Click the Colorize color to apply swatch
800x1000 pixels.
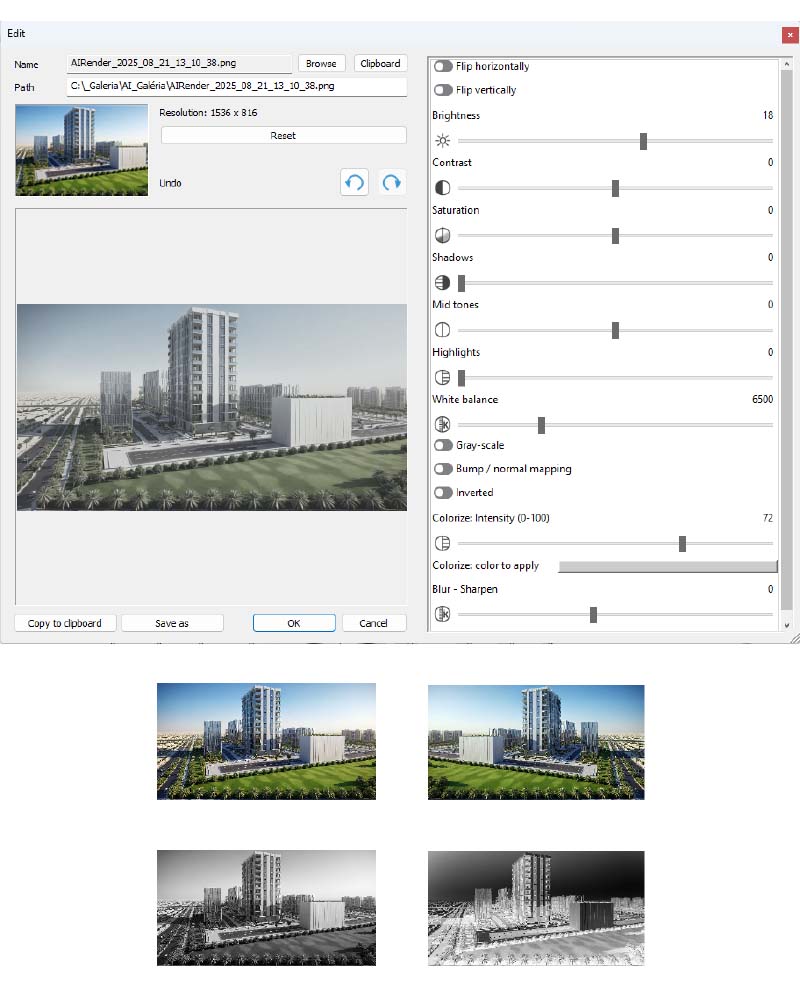coord(665,566)
